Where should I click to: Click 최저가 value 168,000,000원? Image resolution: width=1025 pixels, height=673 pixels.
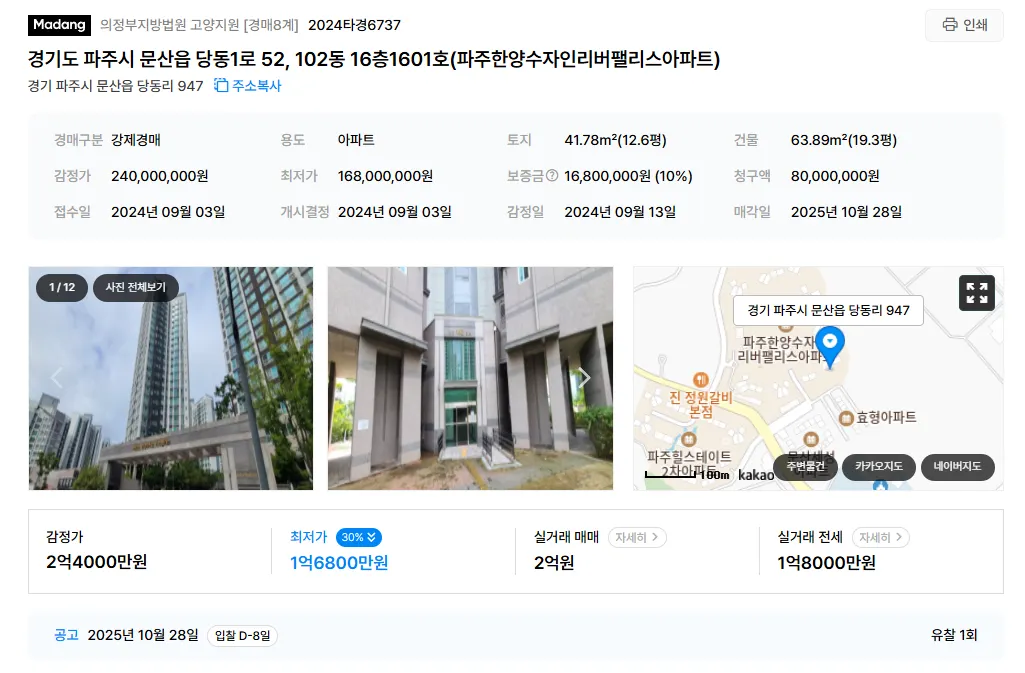click(385, 176)
